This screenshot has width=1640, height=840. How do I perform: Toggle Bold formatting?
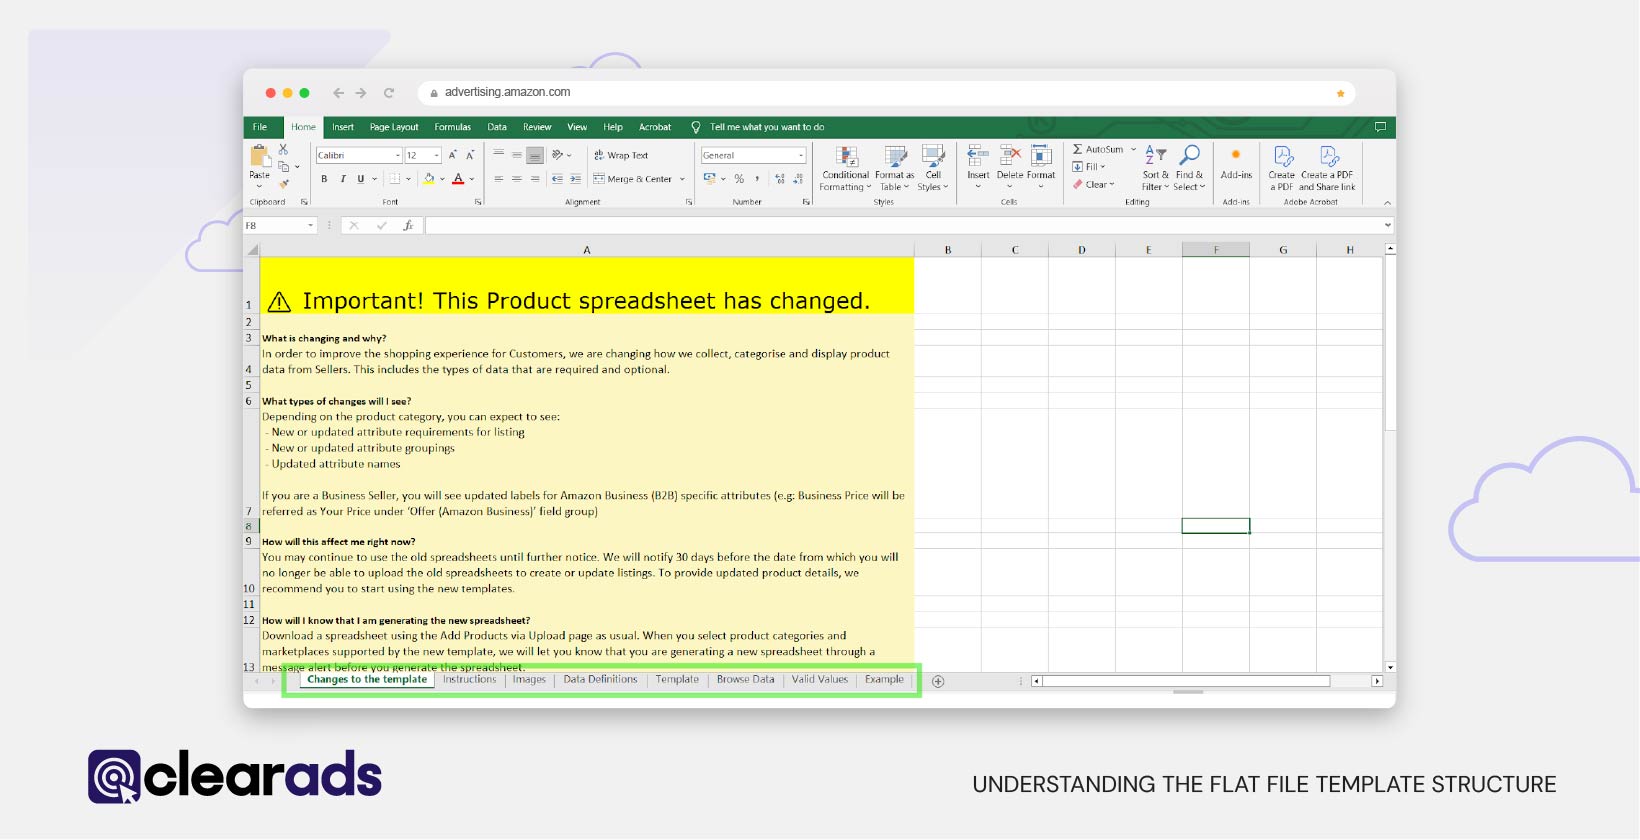click(x=324, y=179)
